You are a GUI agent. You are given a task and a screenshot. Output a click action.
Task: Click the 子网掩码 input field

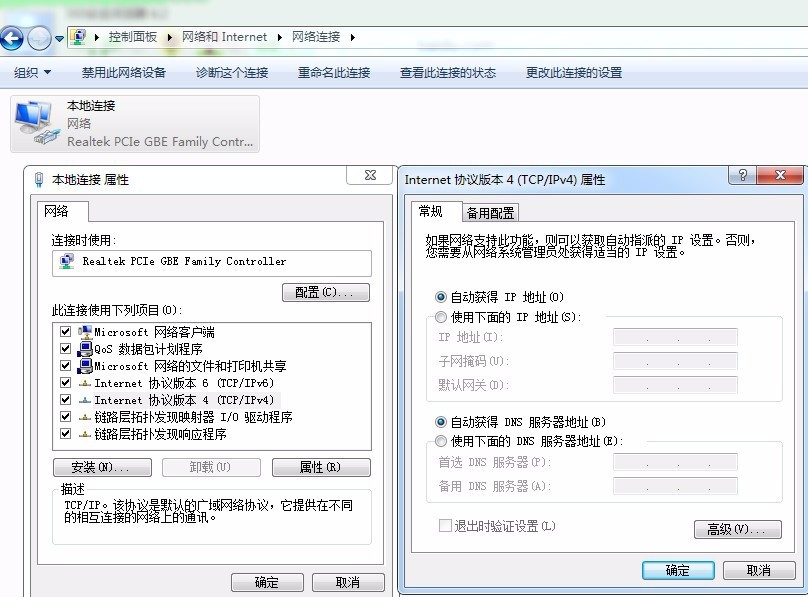tap(675, 361)
